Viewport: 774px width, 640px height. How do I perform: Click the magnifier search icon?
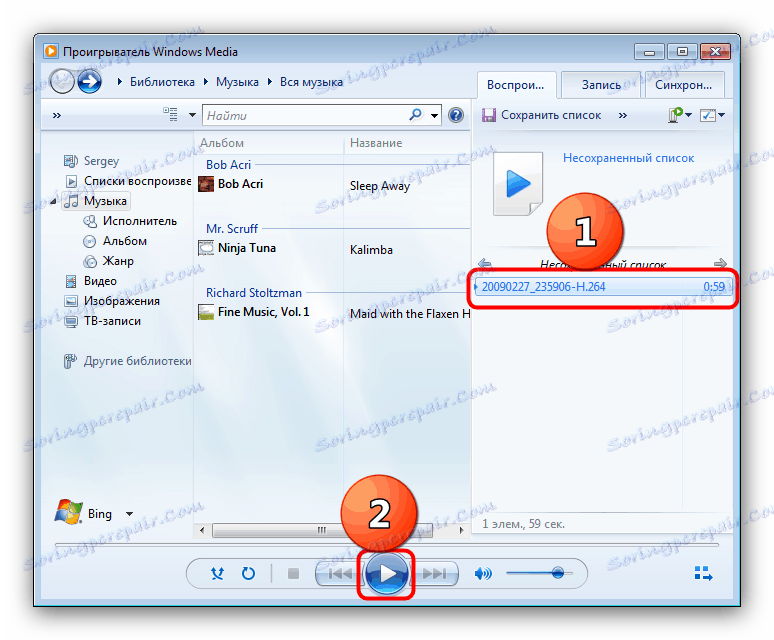(415, 115)
